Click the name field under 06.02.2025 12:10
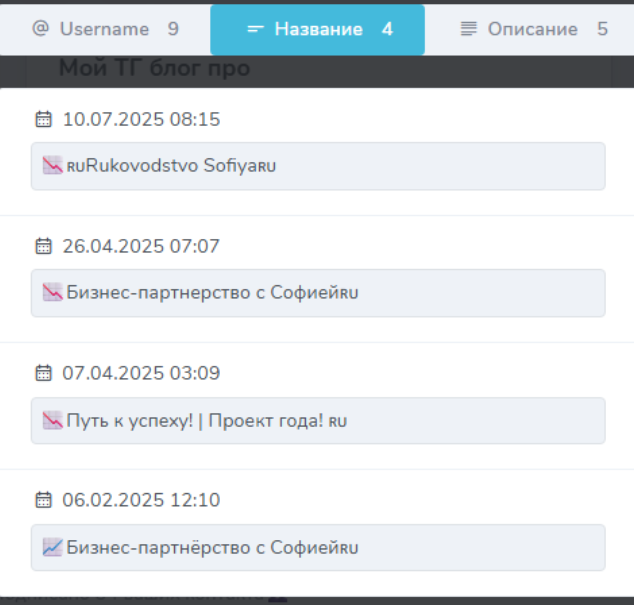 tap(318, 547)
